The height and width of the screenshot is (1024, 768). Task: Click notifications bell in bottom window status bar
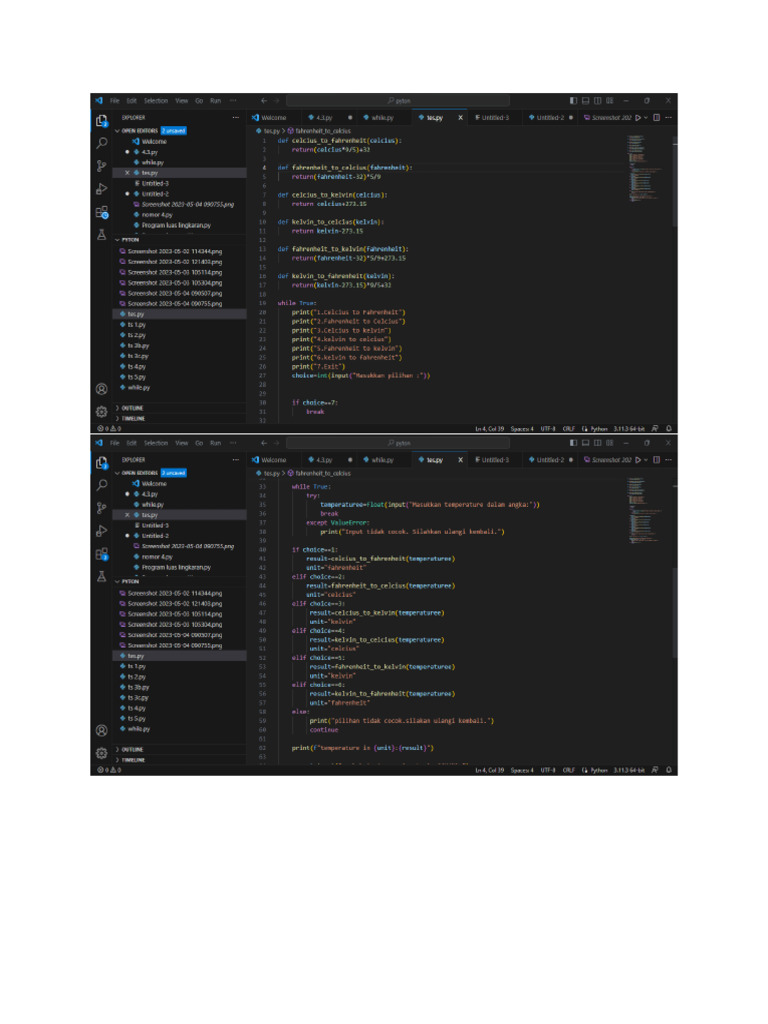click(x=668, y=770)
